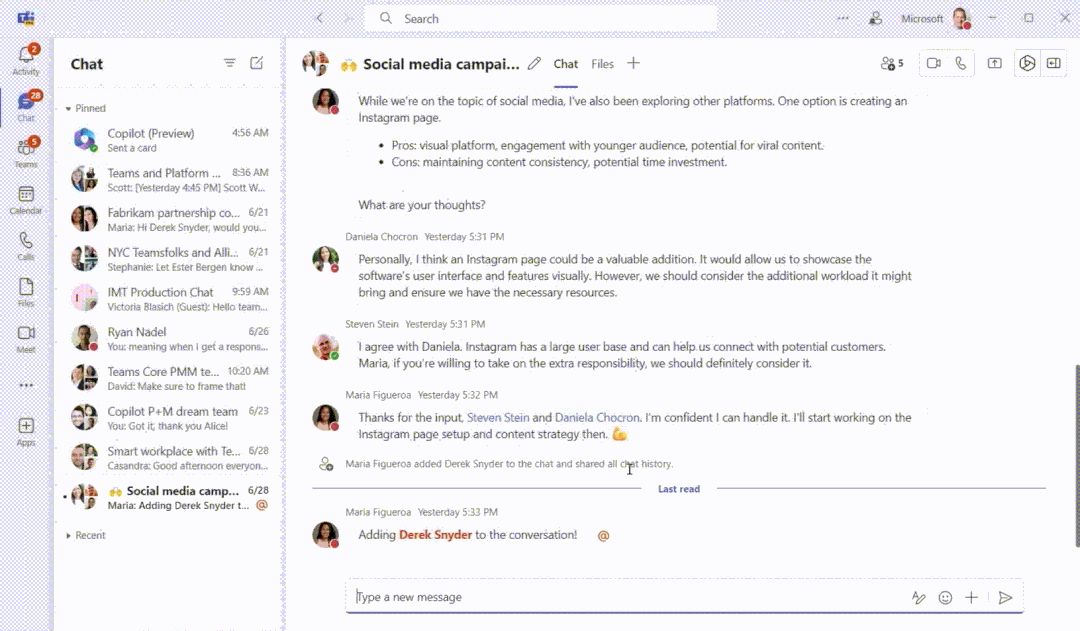The width and height of the screenshot is (1080, 631).
Task: Filter the chat list
Action: pyautogui.click(x=230, y=64)
